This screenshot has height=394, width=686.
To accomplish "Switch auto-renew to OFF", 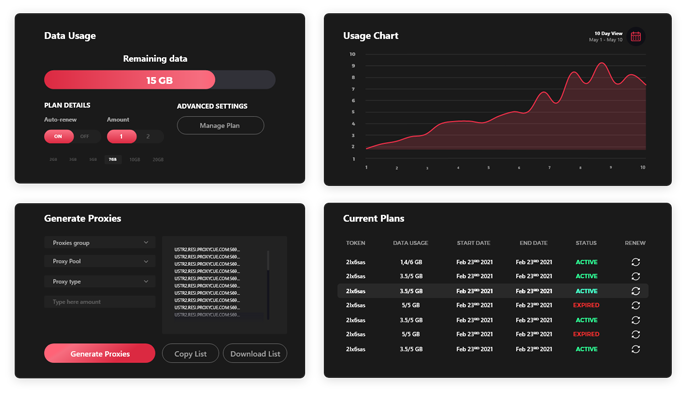I will coord(85,136).
